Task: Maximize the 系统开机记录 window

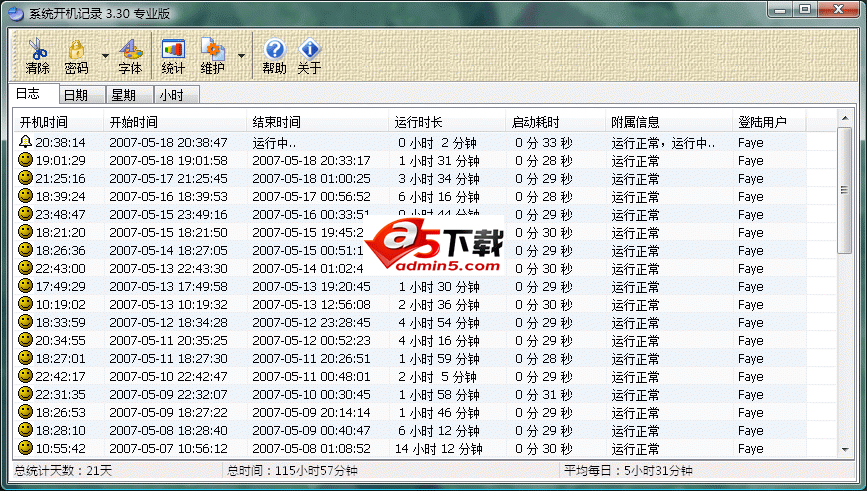Action: [805, 9]
